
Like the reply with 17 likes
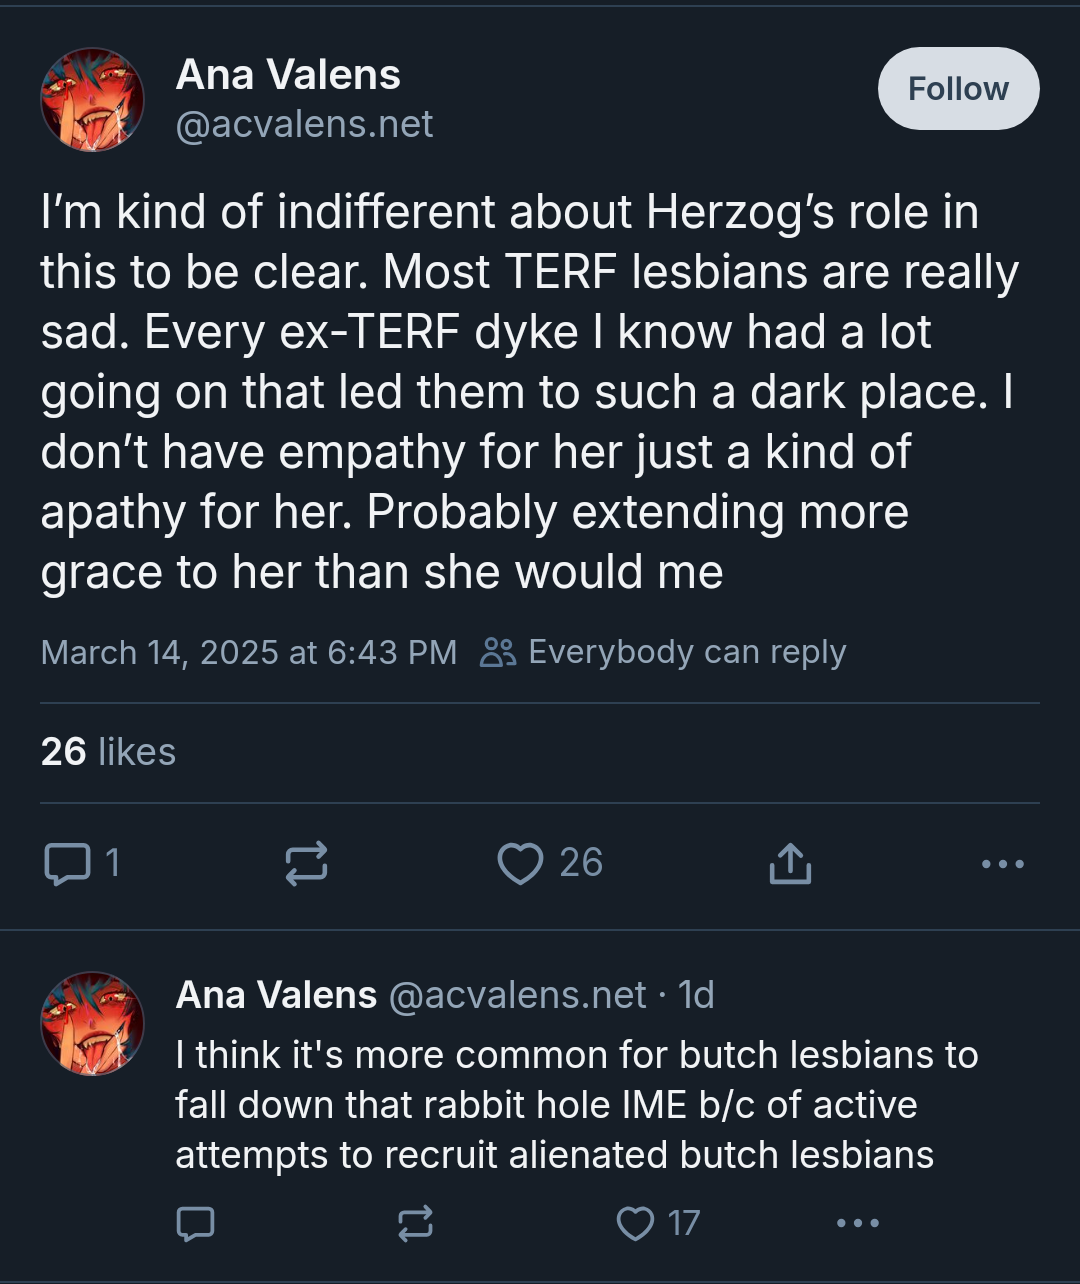(x=636, y=1223)
